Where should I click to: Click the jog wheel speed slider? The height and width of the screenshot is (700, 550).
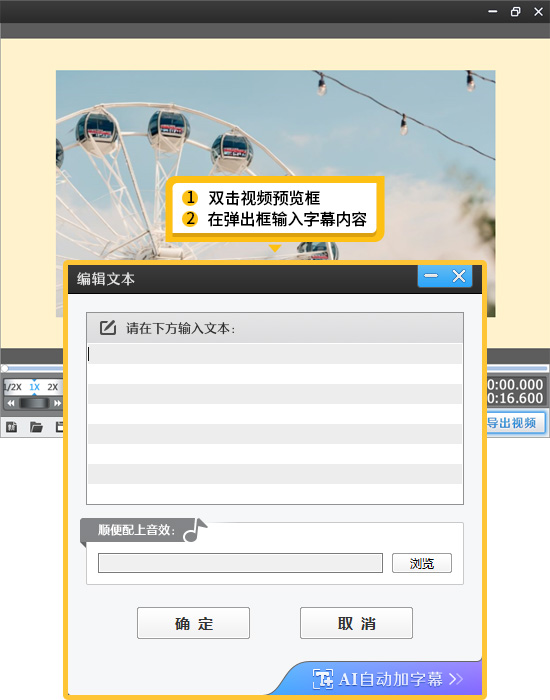(x=34, y=403)
